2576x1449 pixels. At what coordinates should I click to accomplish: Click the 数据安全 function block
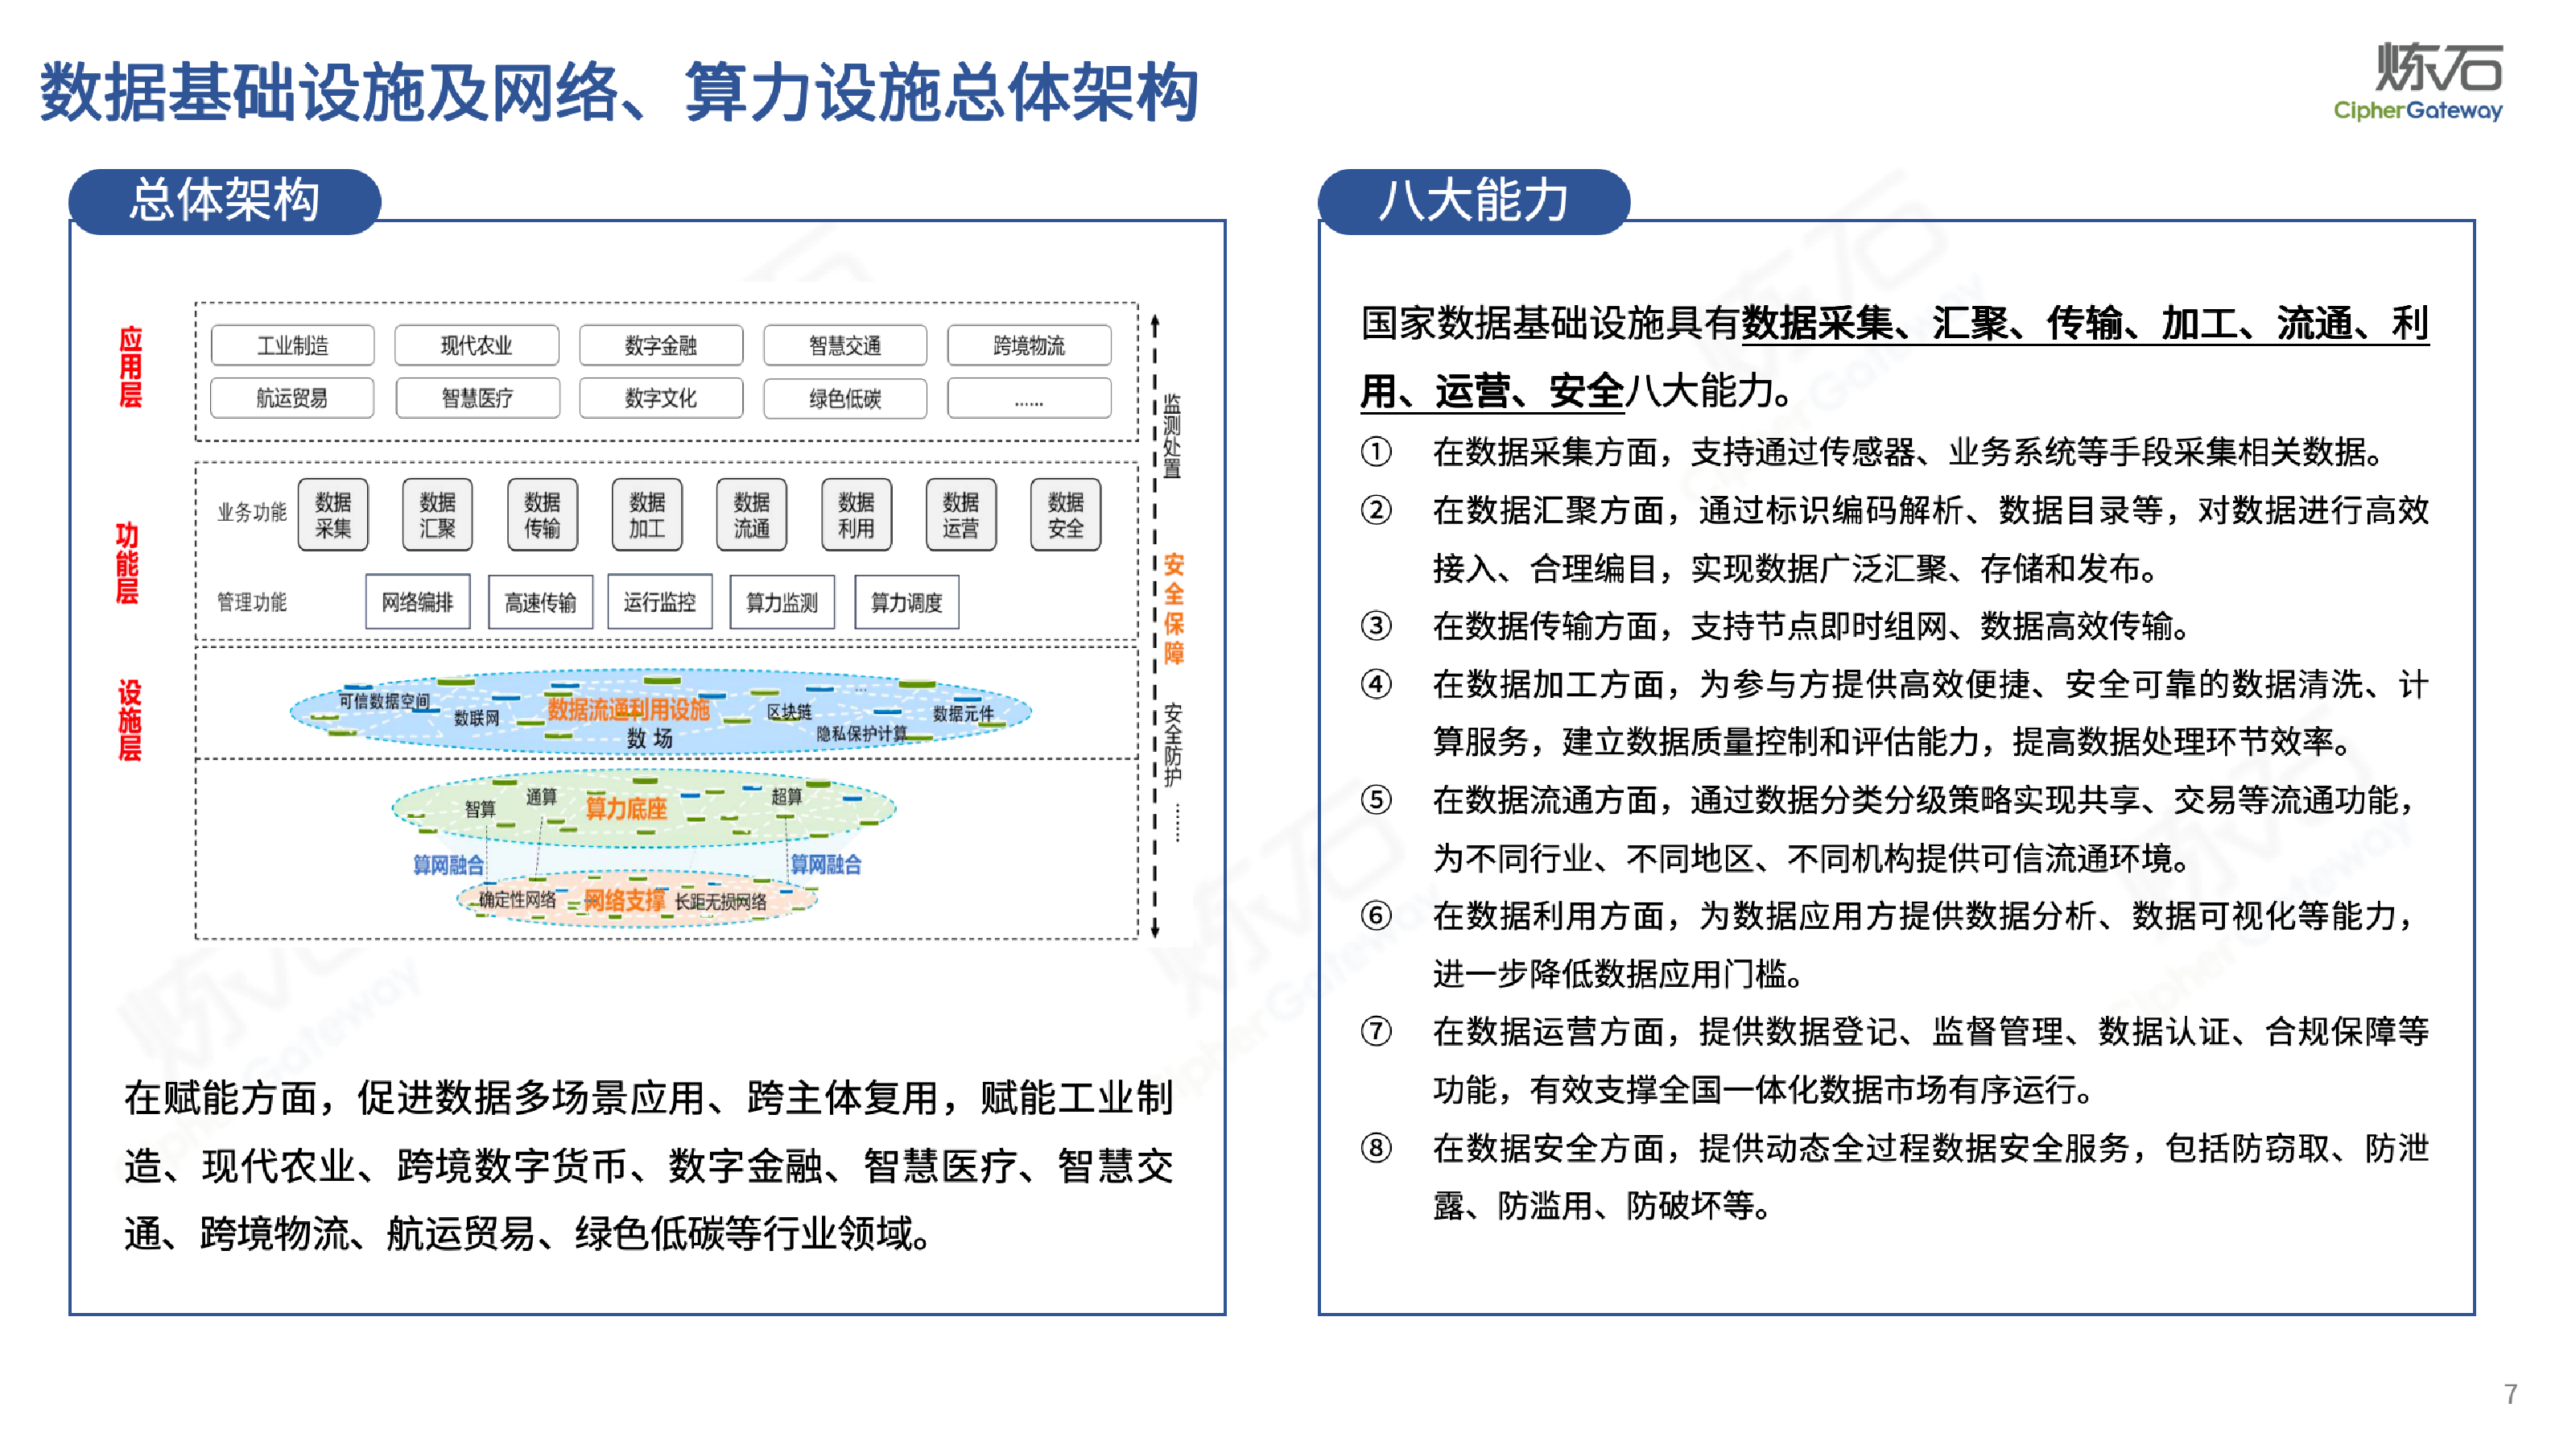click(1065, 515)
